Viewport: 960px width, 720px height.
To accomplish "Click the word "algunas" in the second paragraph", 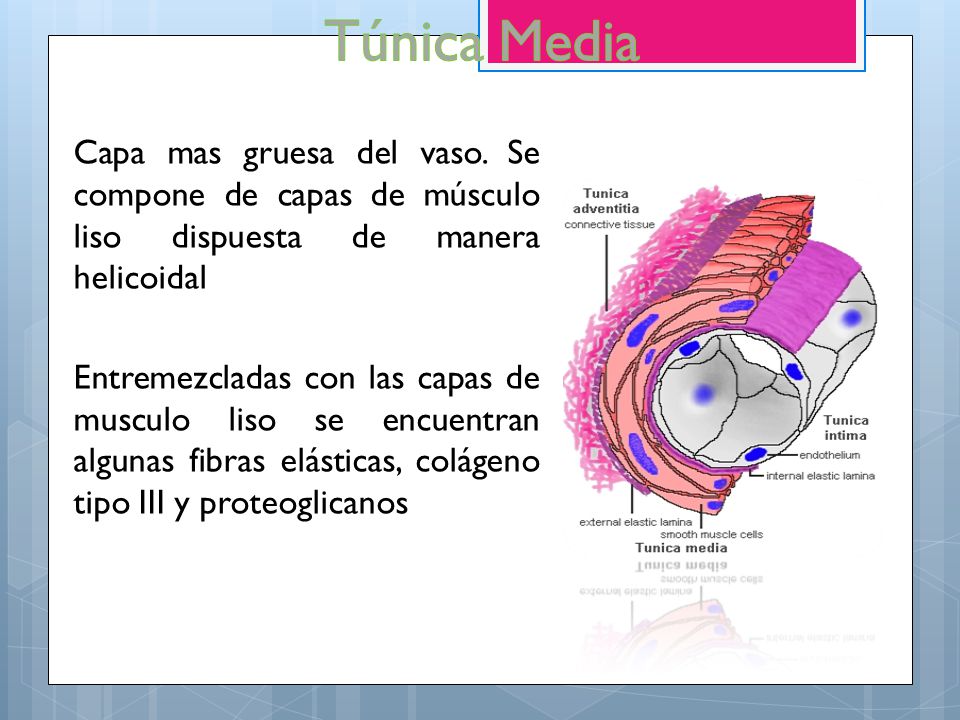I will pos(124,462).
